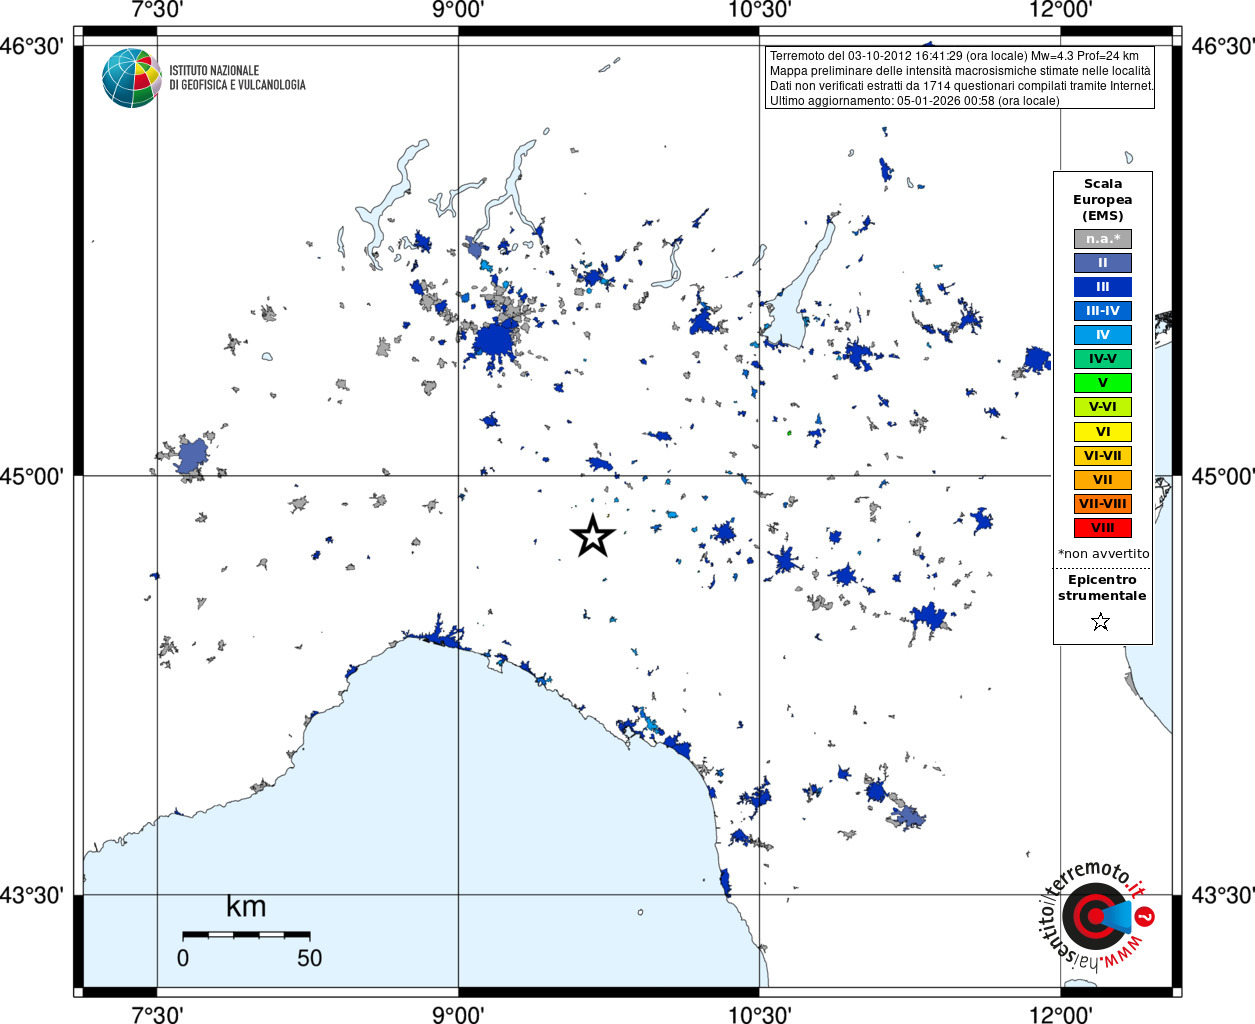The width and height of the screenshot is (1255, 1024).
Task: Click the VI-VII legend swatch
Action: 1103,456
